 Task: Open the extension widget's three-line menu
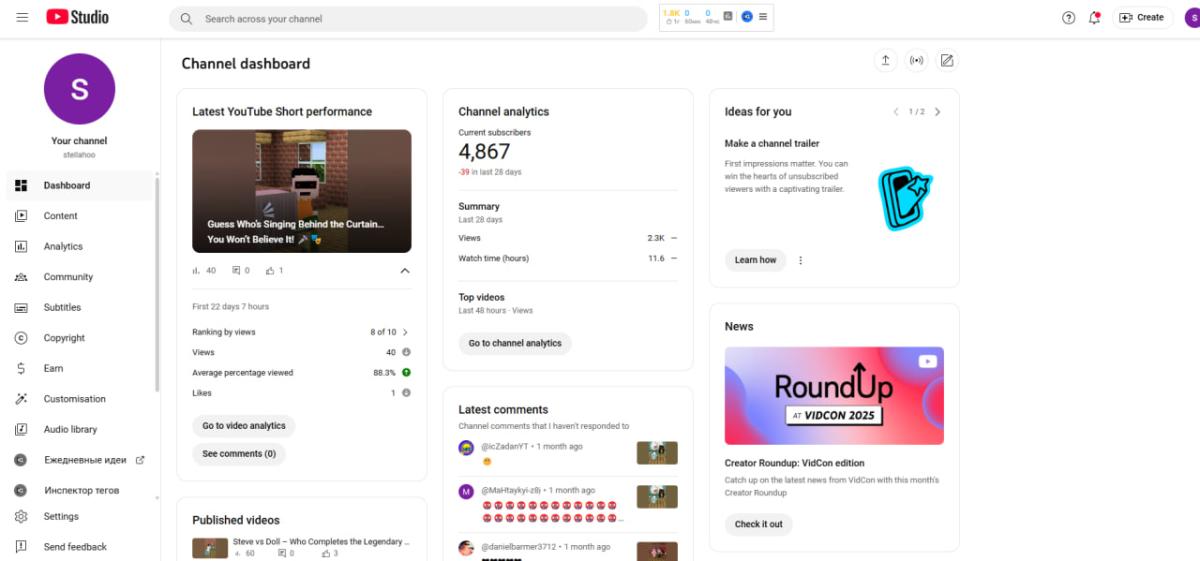tap(763, 17)
